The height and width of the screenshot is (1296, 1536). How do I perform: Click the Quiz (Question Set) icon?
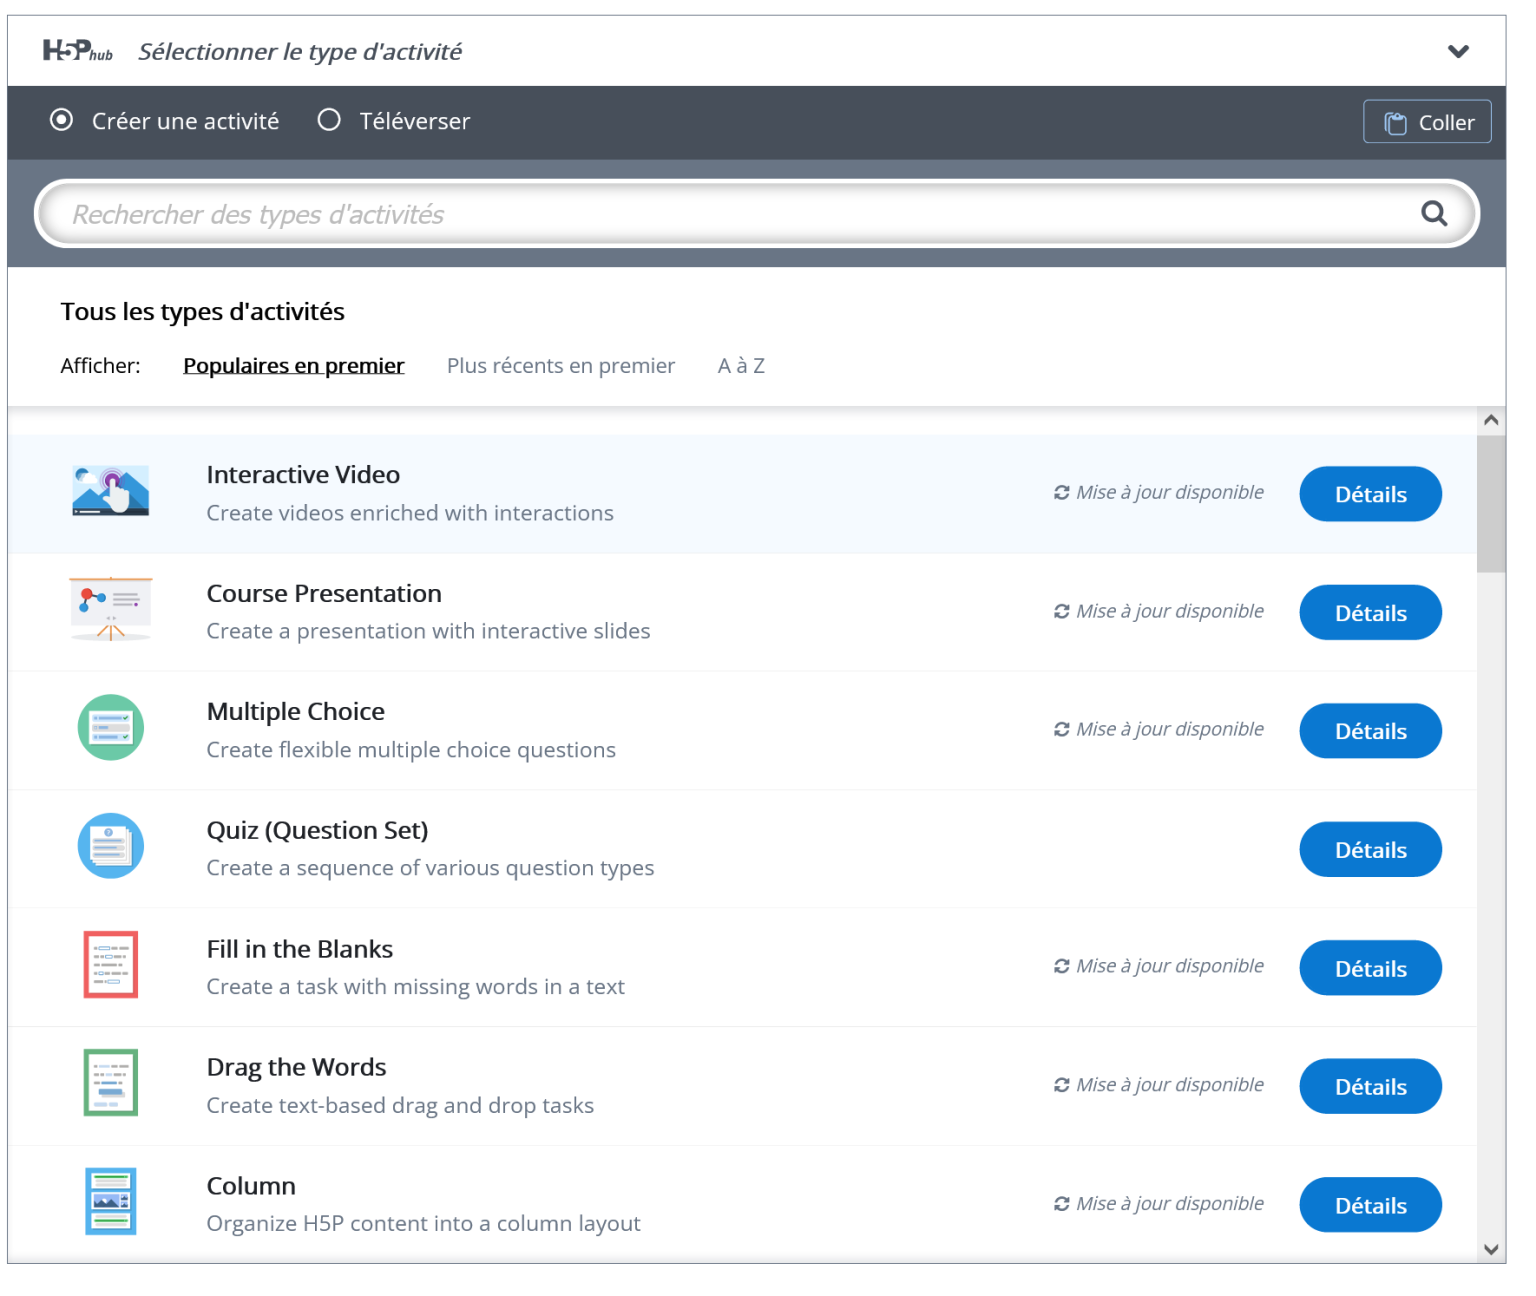point(111,846)
